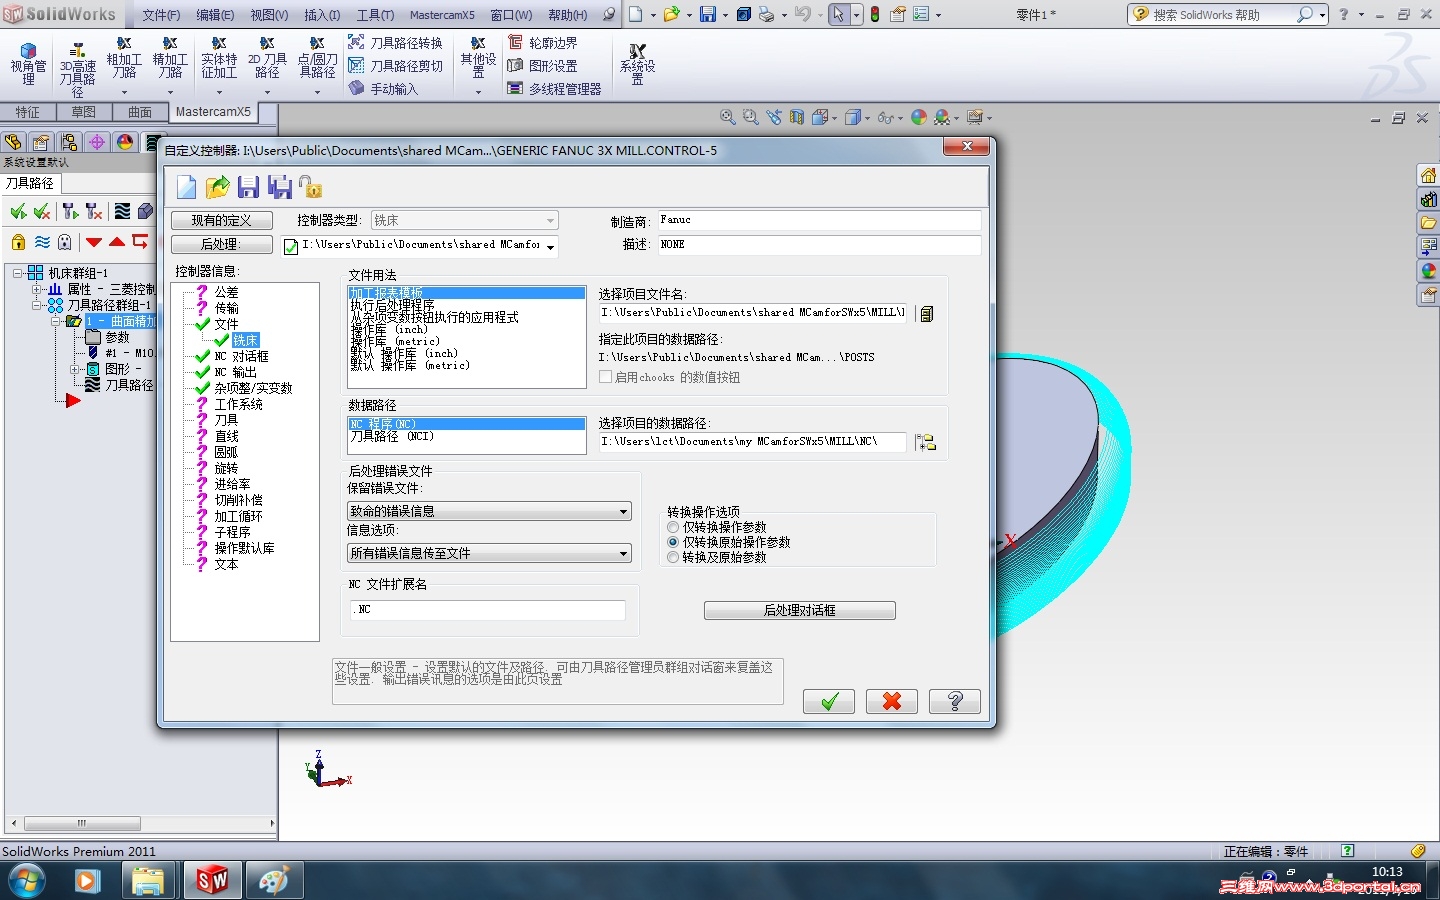Image resolution: width=1440 pixels, height=900 pixels.
Task: Expand 属性 - 三菱控制 tree node
Action: [37, 289]
